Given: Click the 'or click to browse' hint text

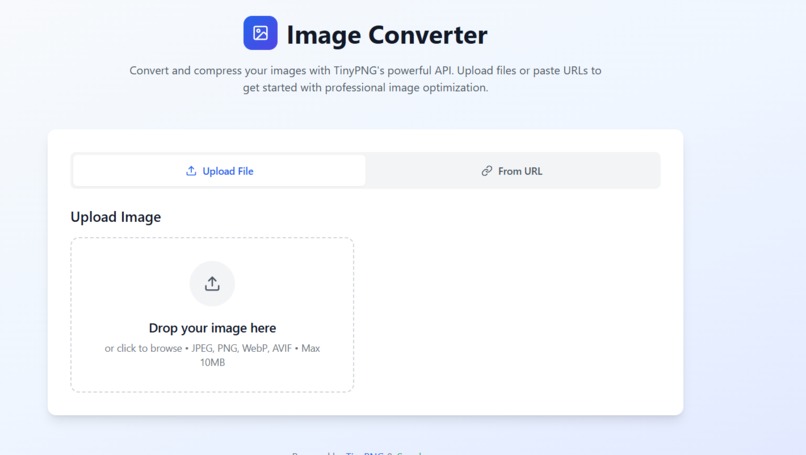Looking at the screenshot, I should (x=212, y=355).
